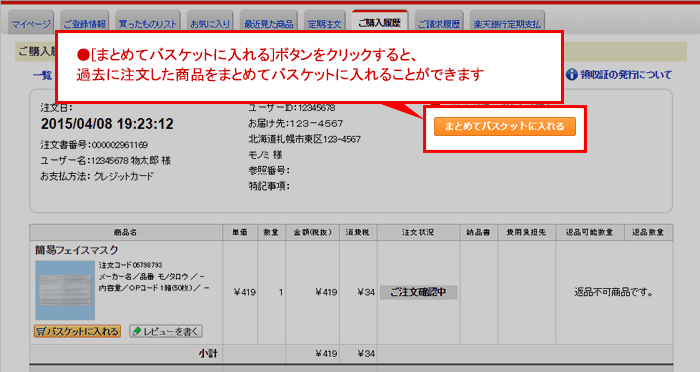Click the 一覧 link
This screenshot has height=372, width=700.
(43, 75)
